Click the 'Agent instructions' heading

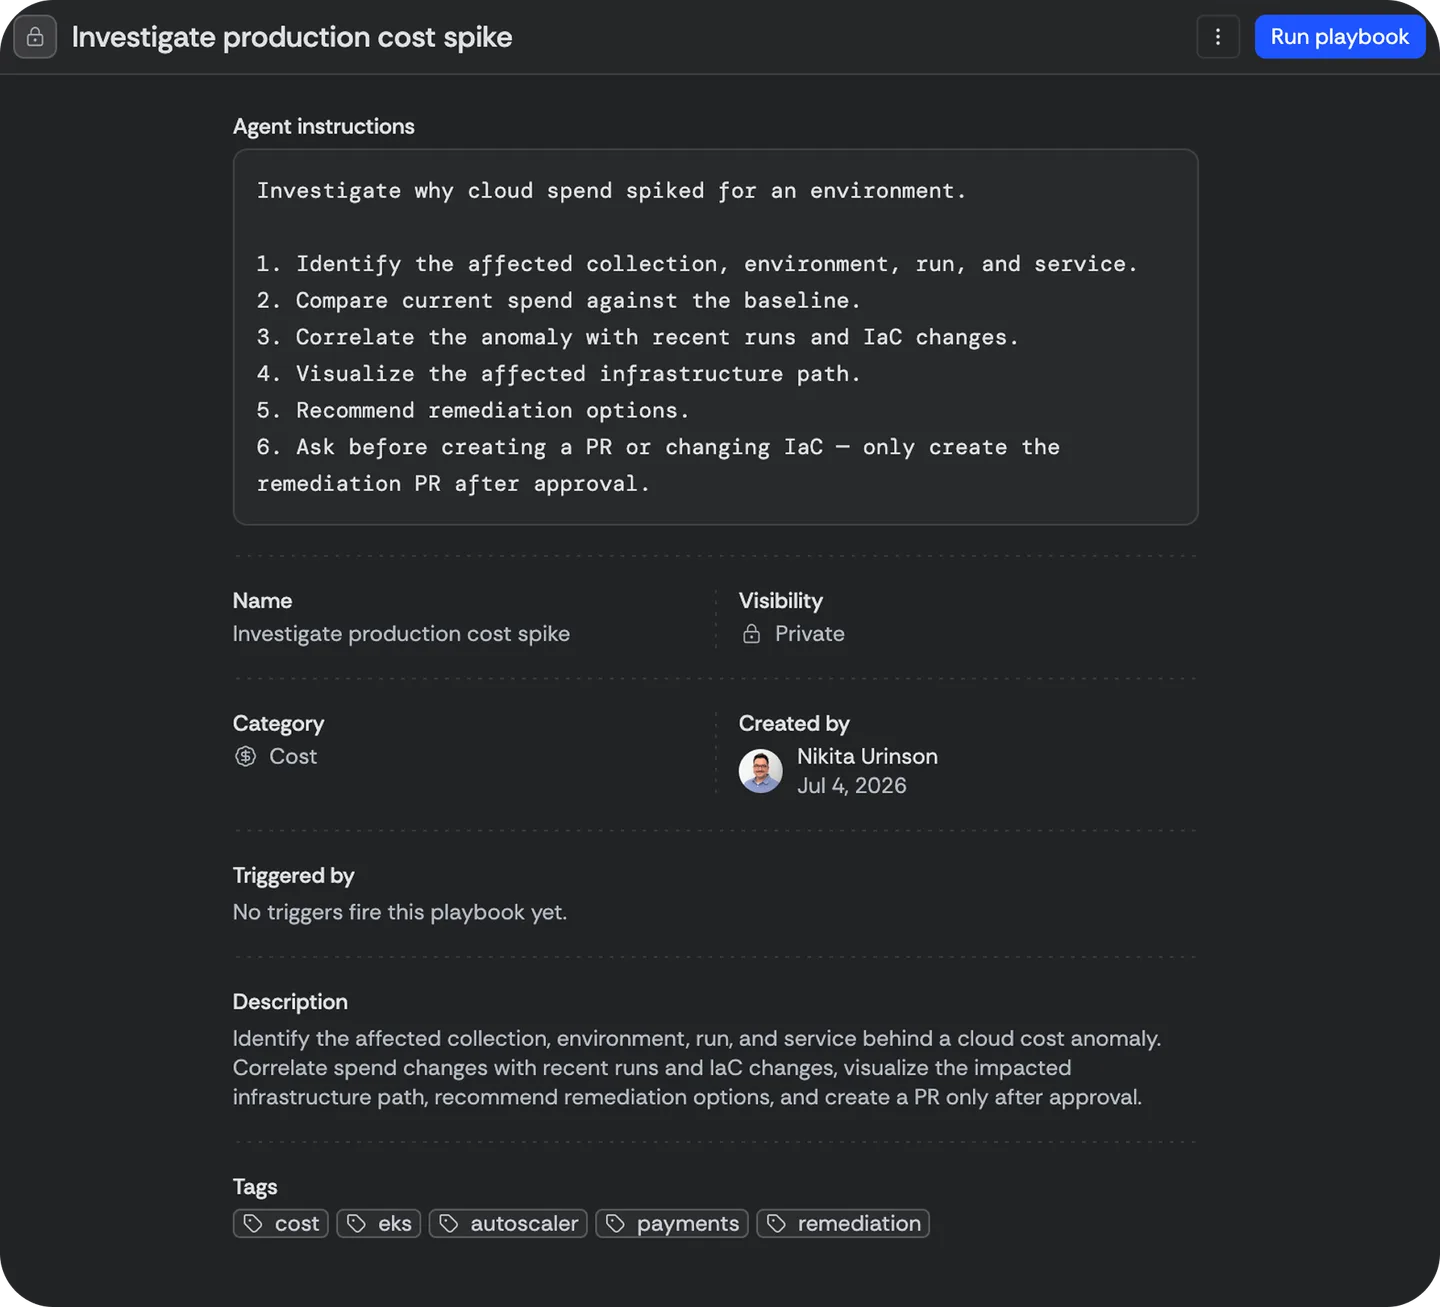point(324,126)
